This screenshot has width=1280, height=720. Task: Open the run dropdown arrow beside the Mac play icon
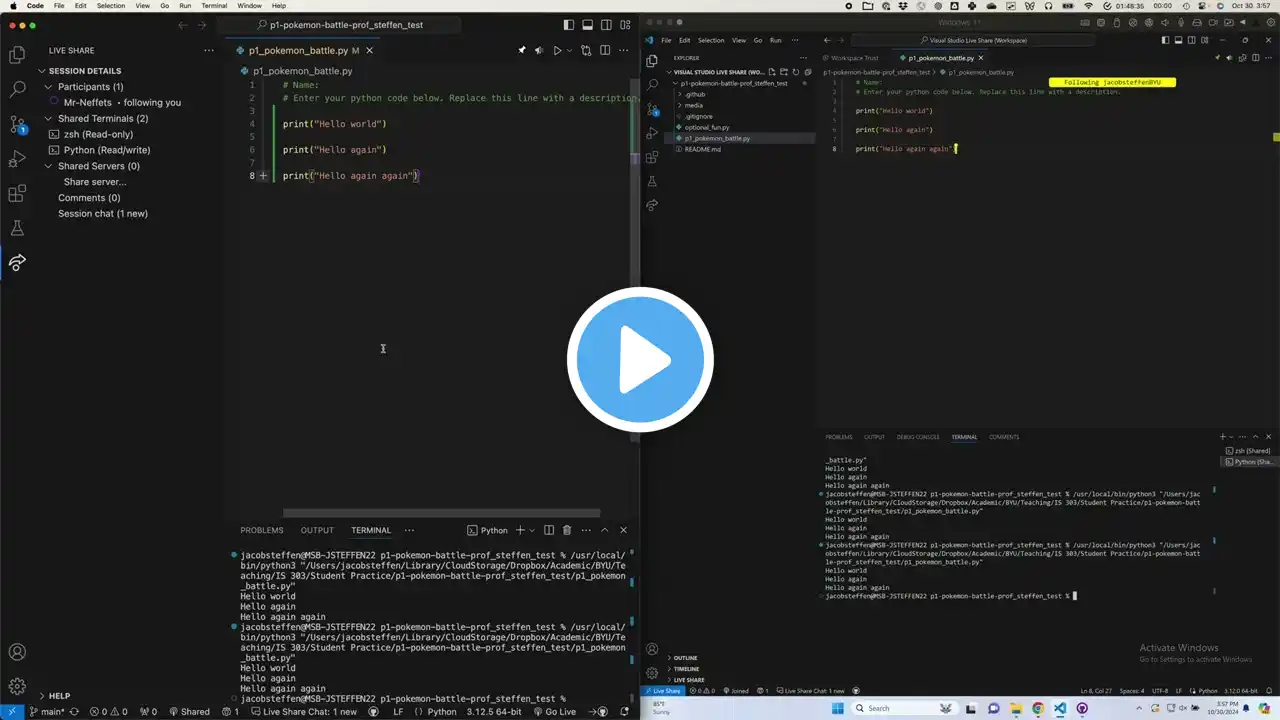point(570,50)
